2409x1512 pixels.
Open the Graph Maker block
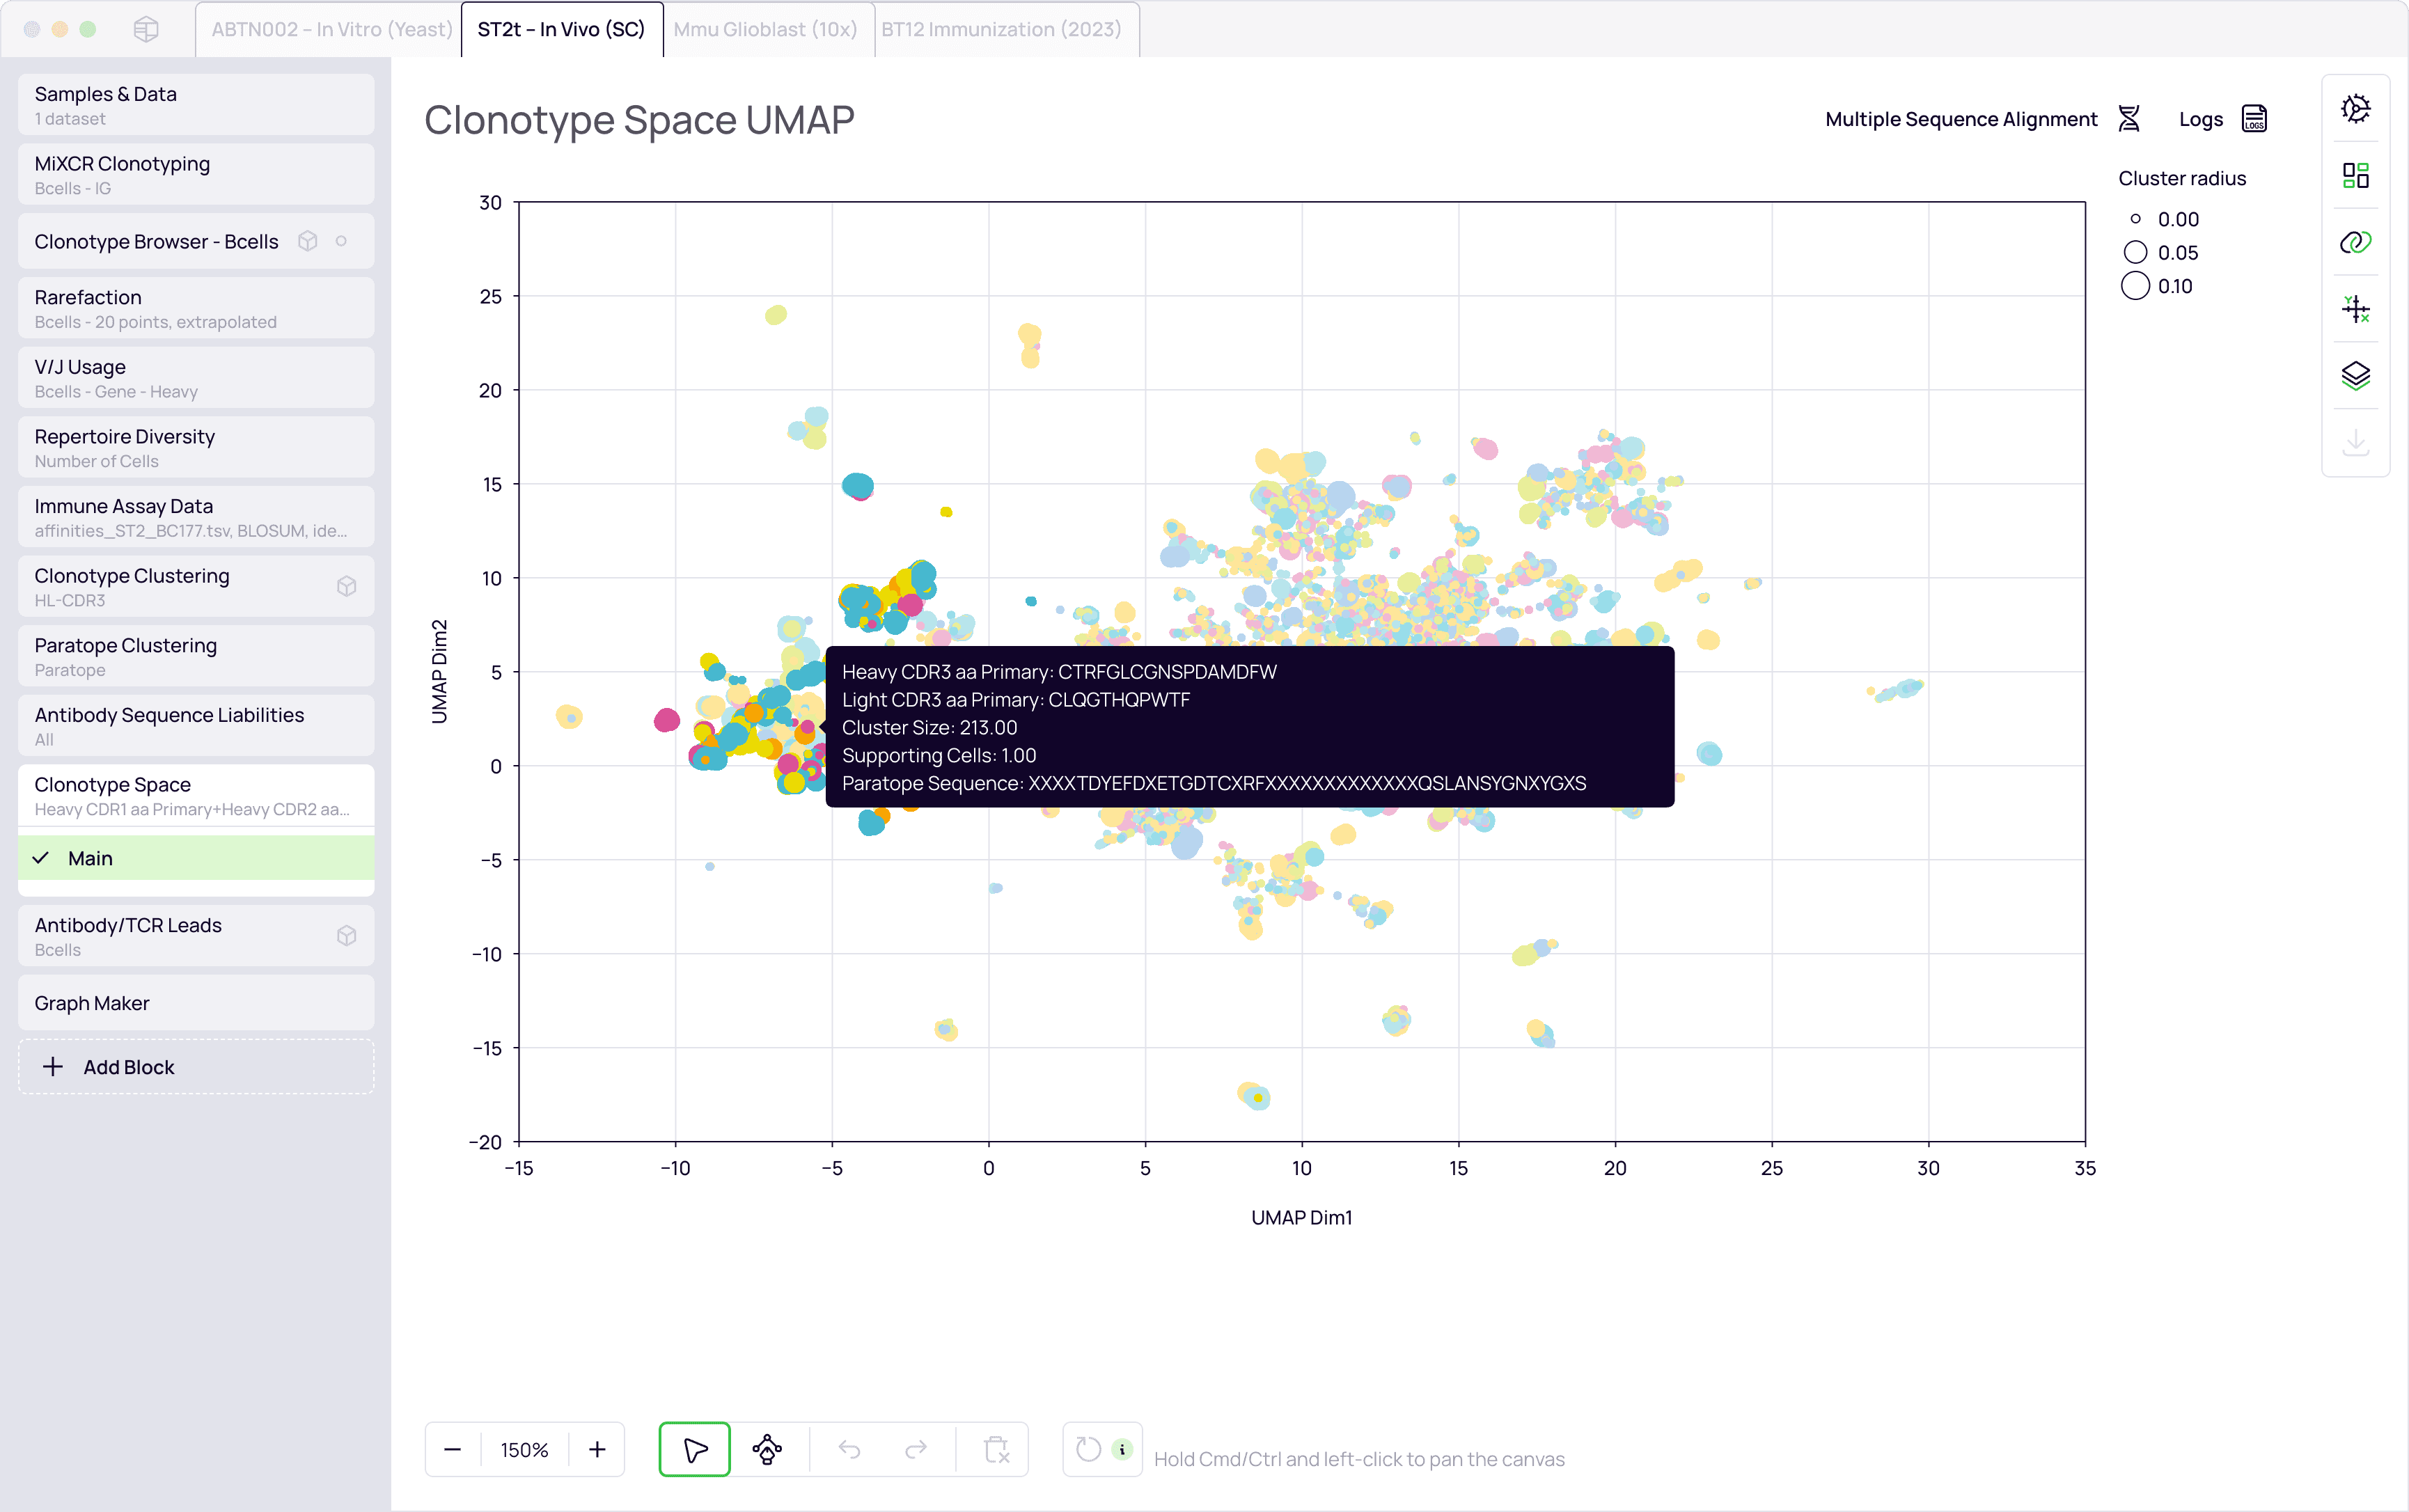coord(196,1003)
